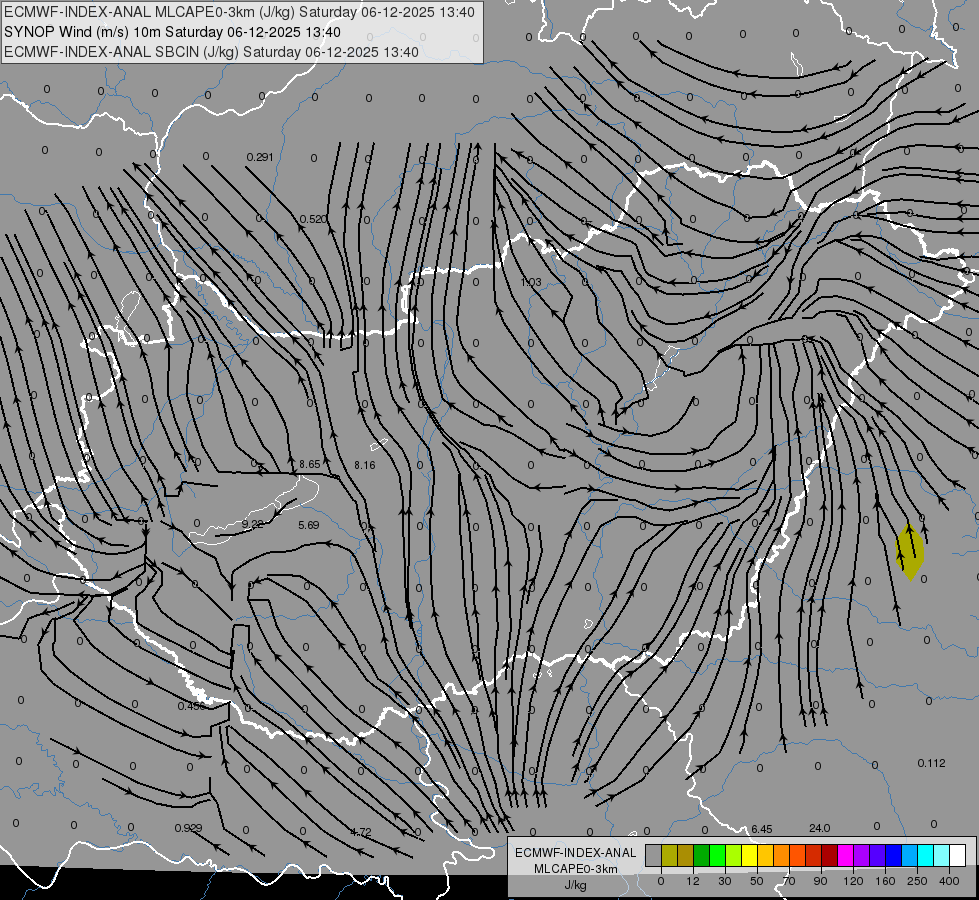Image resolution: width=979 pixels, height=900 pixels.
Task: Click the 6.45 value label
Action: (x=762, y=829)
